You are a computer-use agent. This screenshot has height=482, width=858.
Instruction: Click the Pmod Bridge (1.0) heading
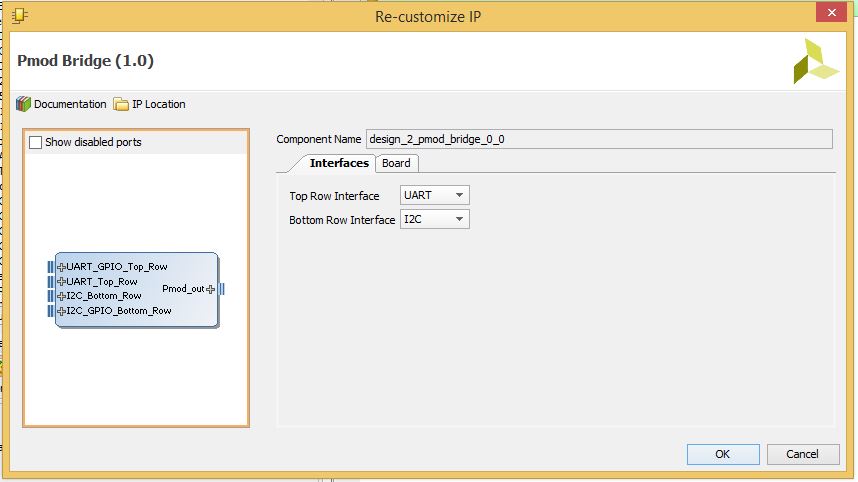[85, 60]
